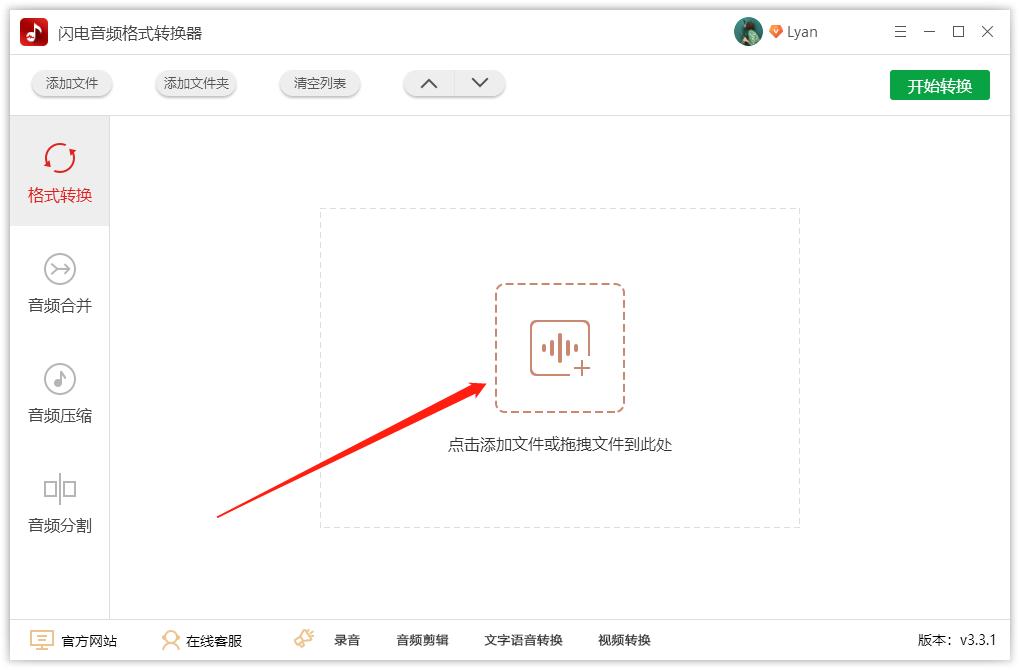This screenshot has width=1020, height=670.
Task: Click 清空列表 to clear the list
Action: [319, 84]
